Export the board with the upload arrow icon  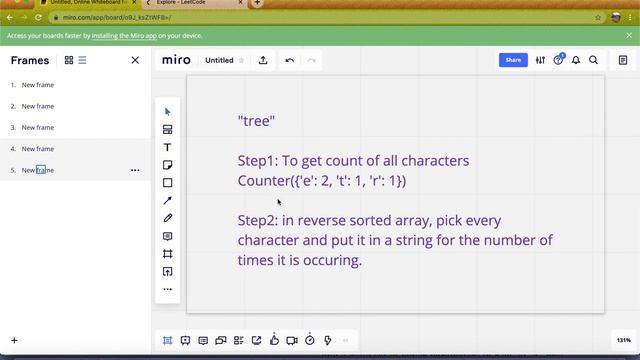pos(263,60)
